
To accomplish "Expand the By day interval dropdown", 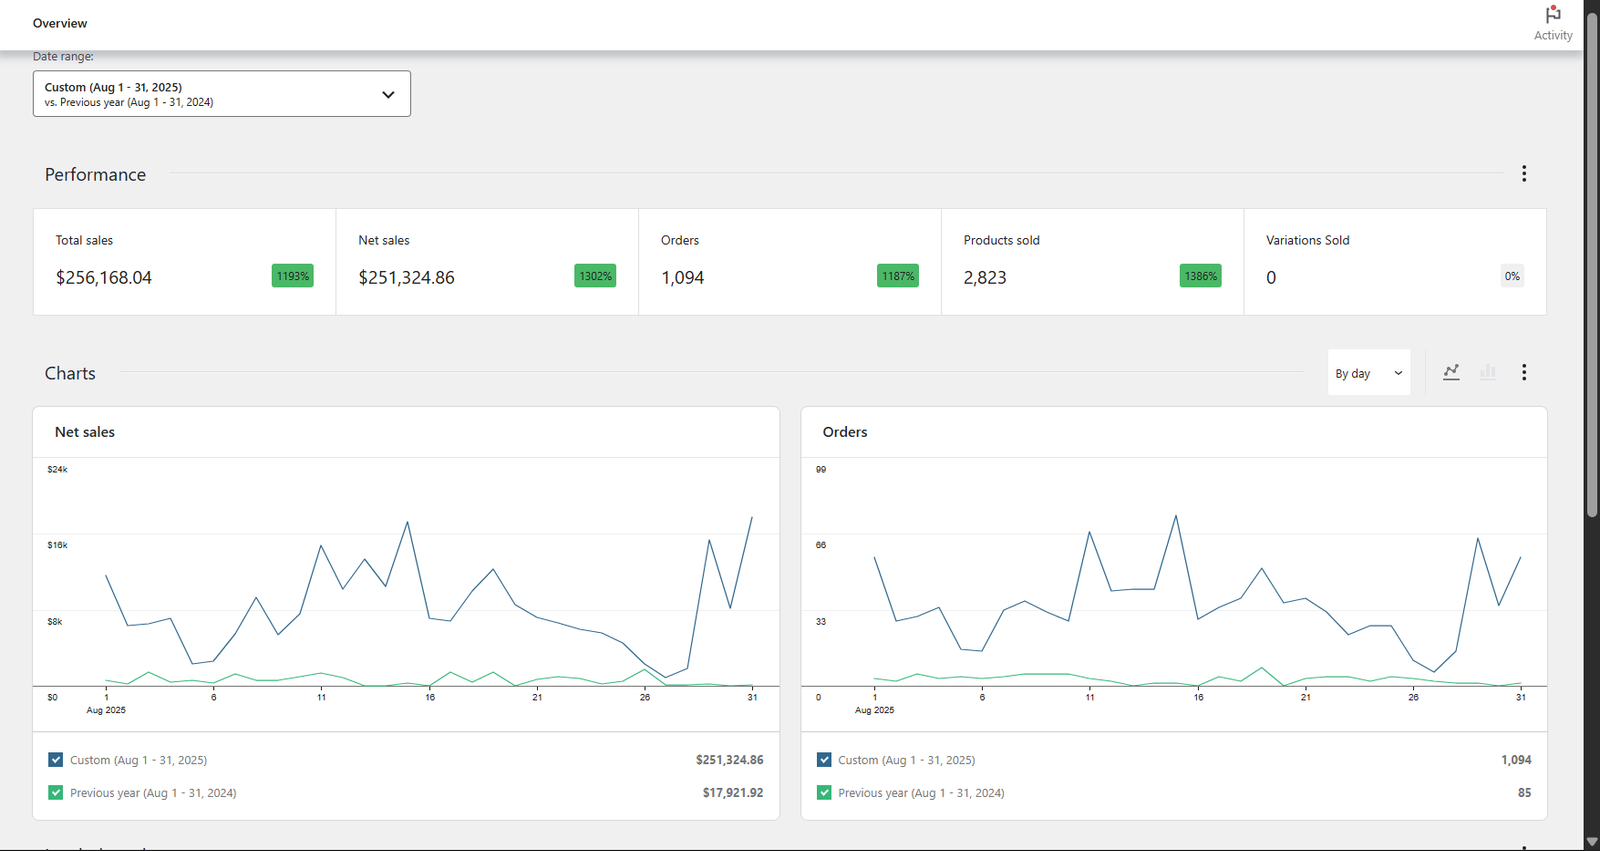I will tap(1368, 373).
